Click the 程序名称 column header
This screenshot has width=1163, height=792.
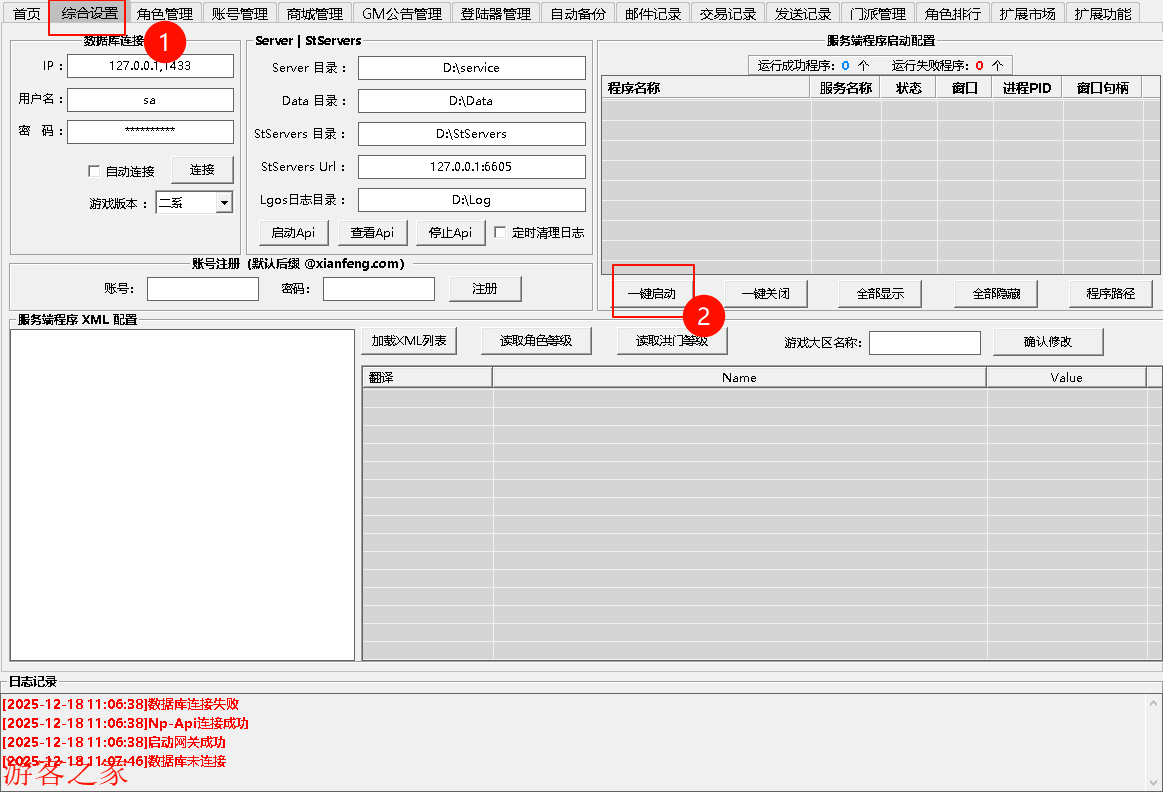[x=705, y=88]
